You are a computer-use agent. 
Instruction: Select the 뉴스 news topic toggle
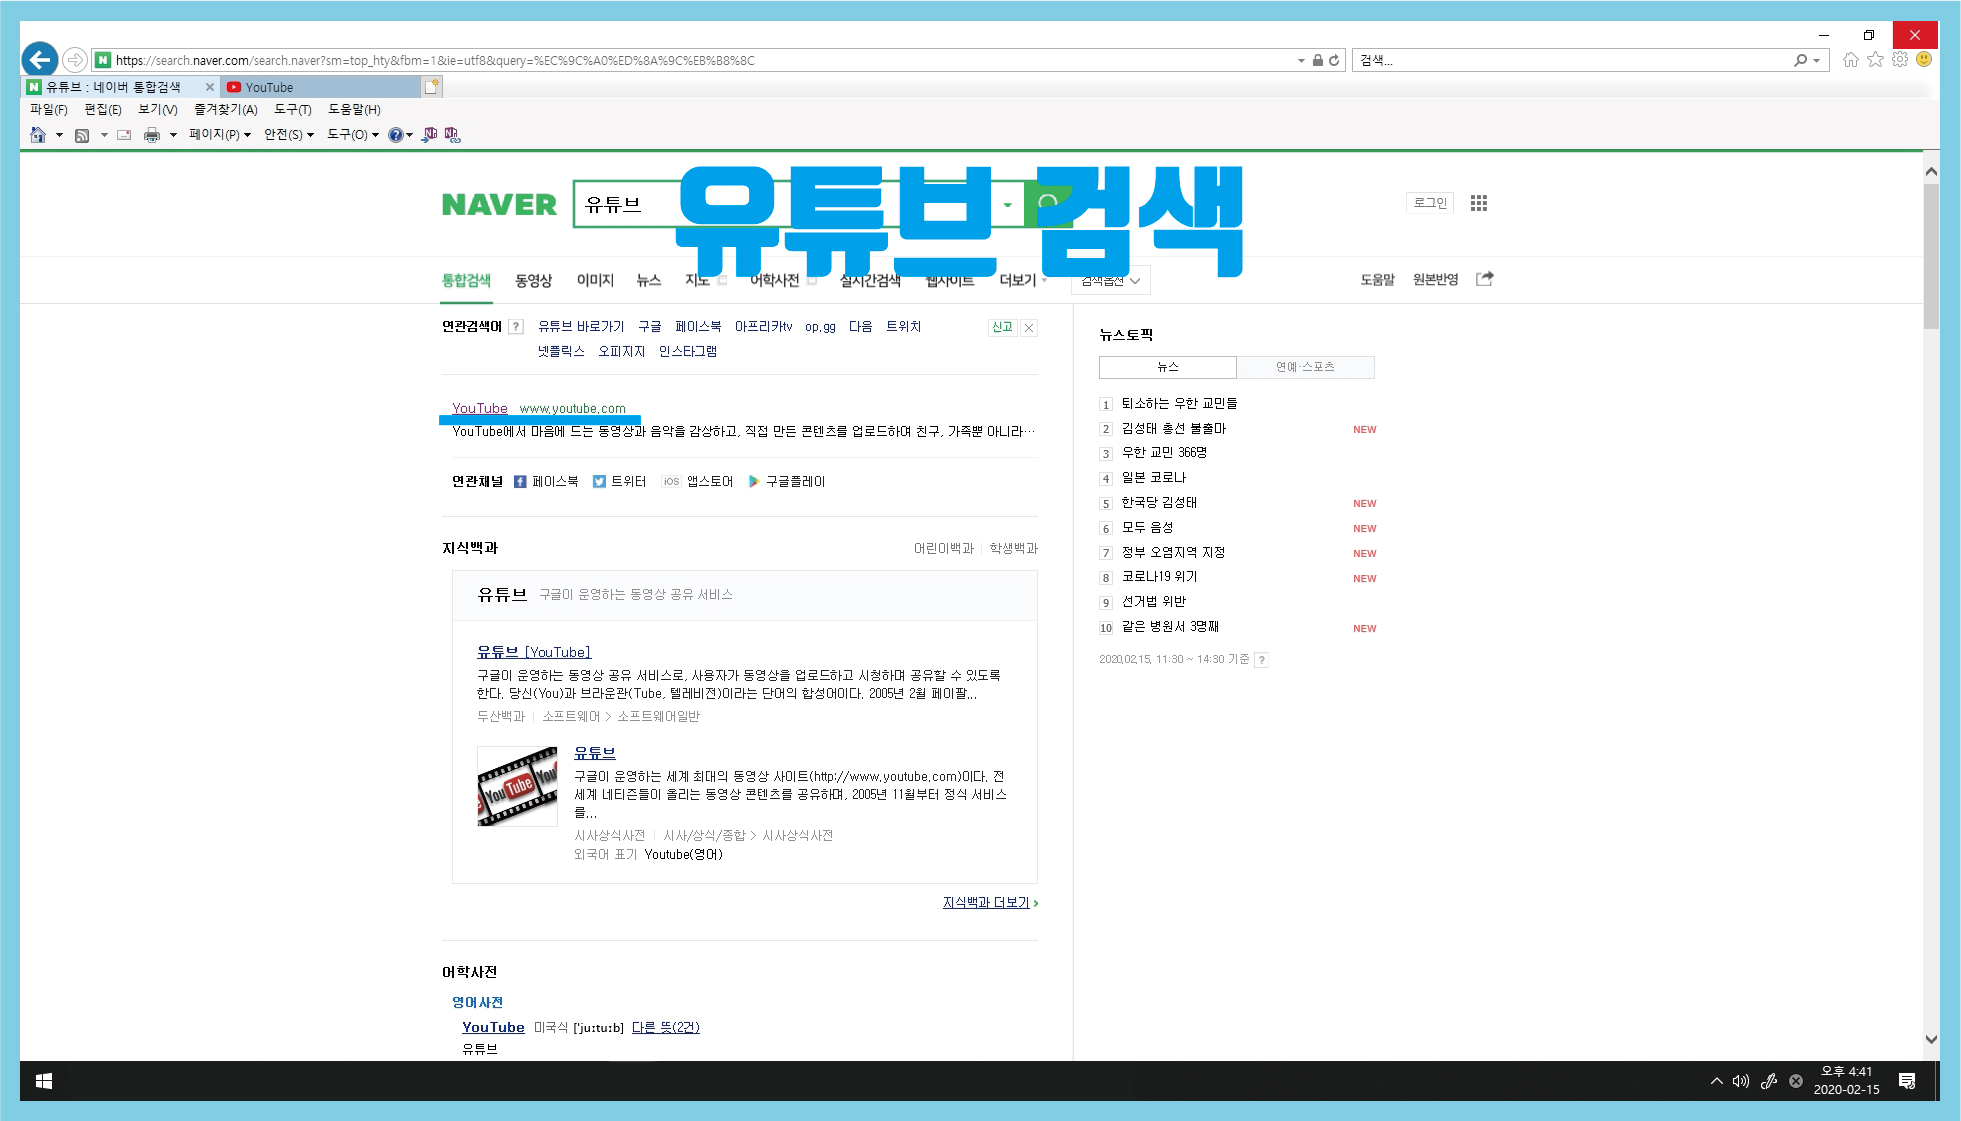[1167, 367]
